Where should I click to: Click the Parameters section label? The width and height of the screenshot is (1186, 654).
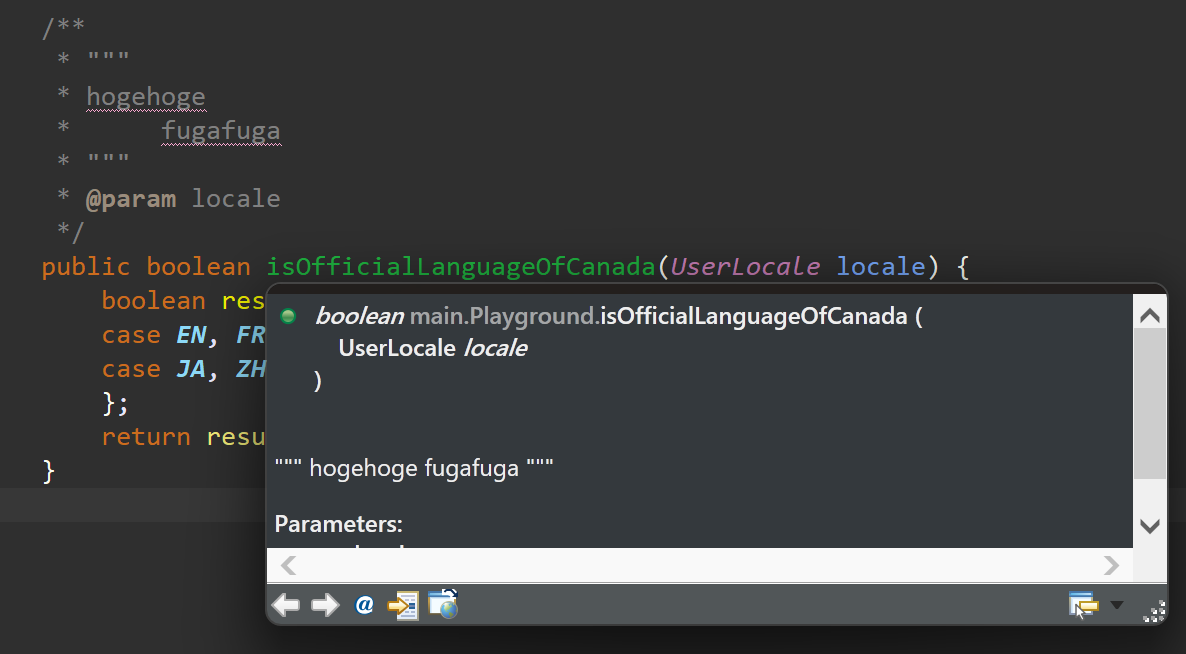coord(339,523)
